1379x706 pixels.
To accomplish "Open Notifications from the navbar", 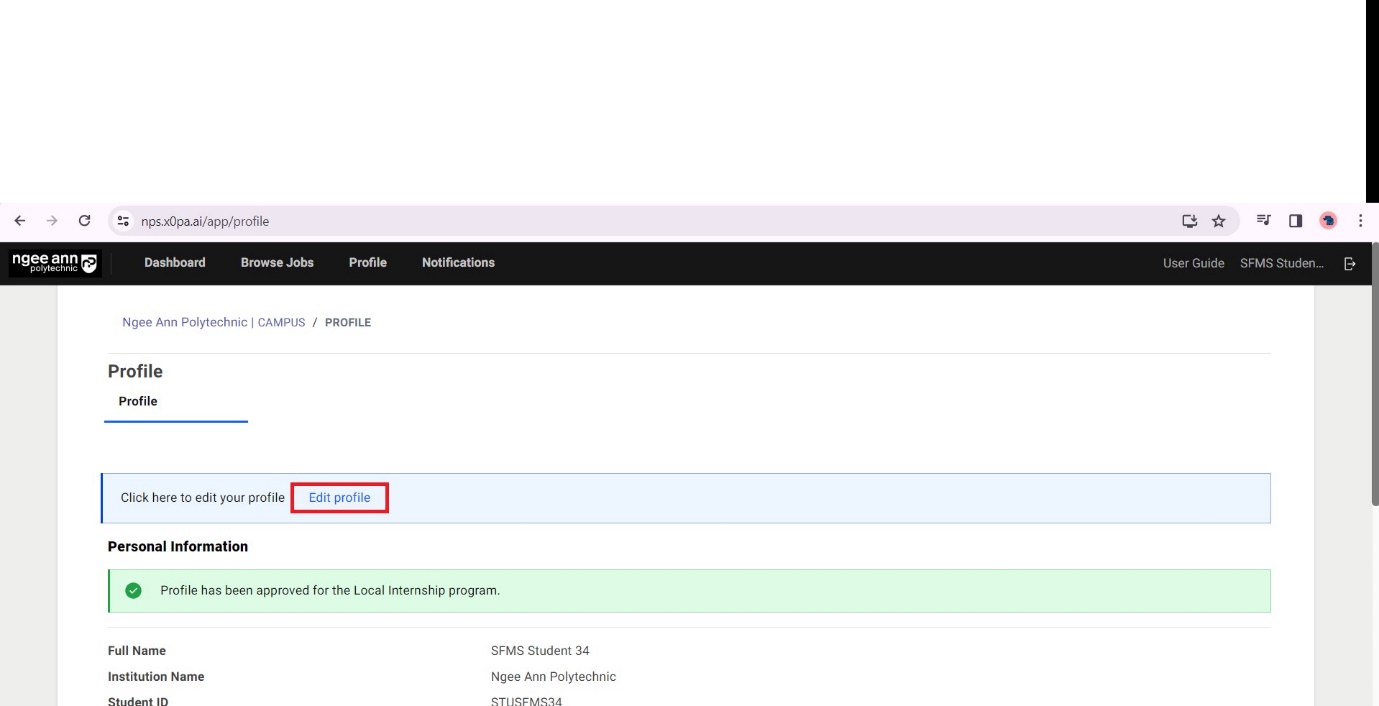I will pos(458,263).
